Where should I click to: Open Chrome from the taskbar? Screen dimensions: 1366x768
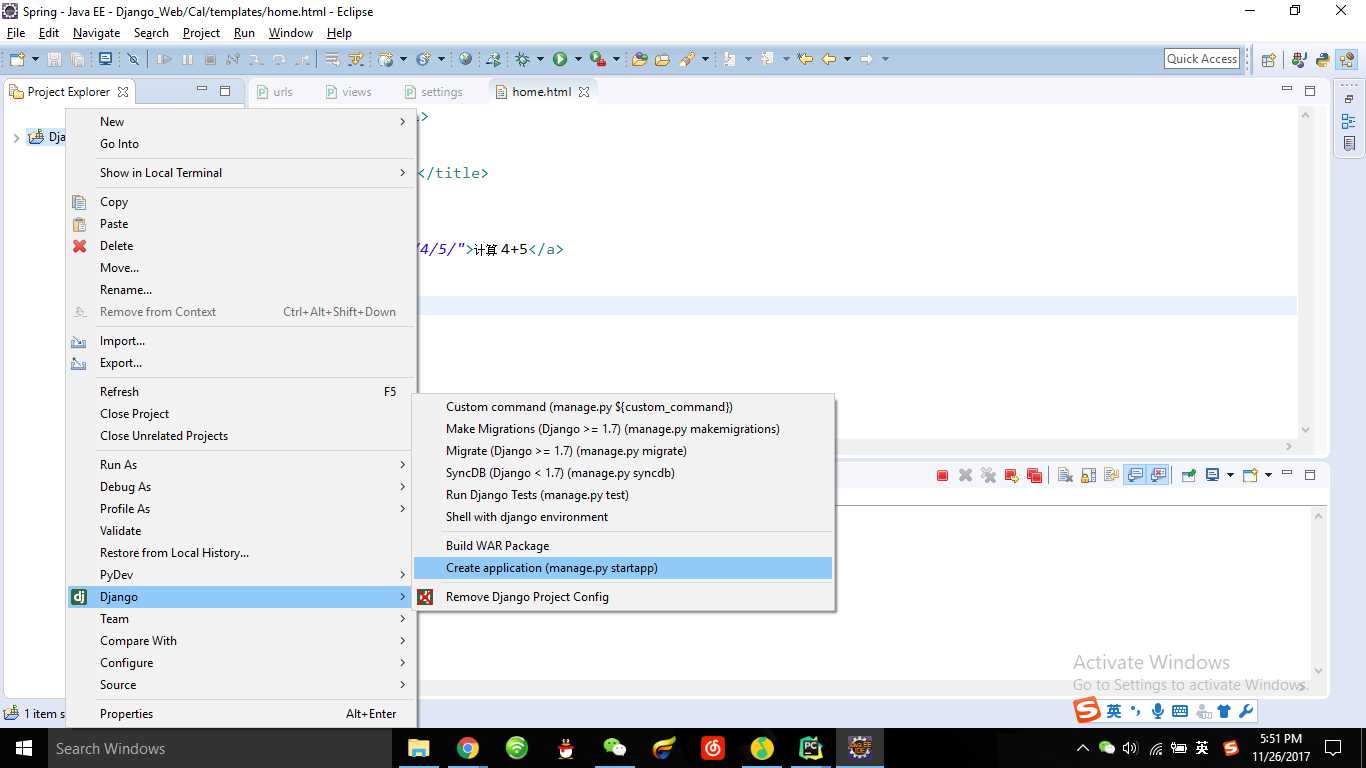tap(467, 748)
